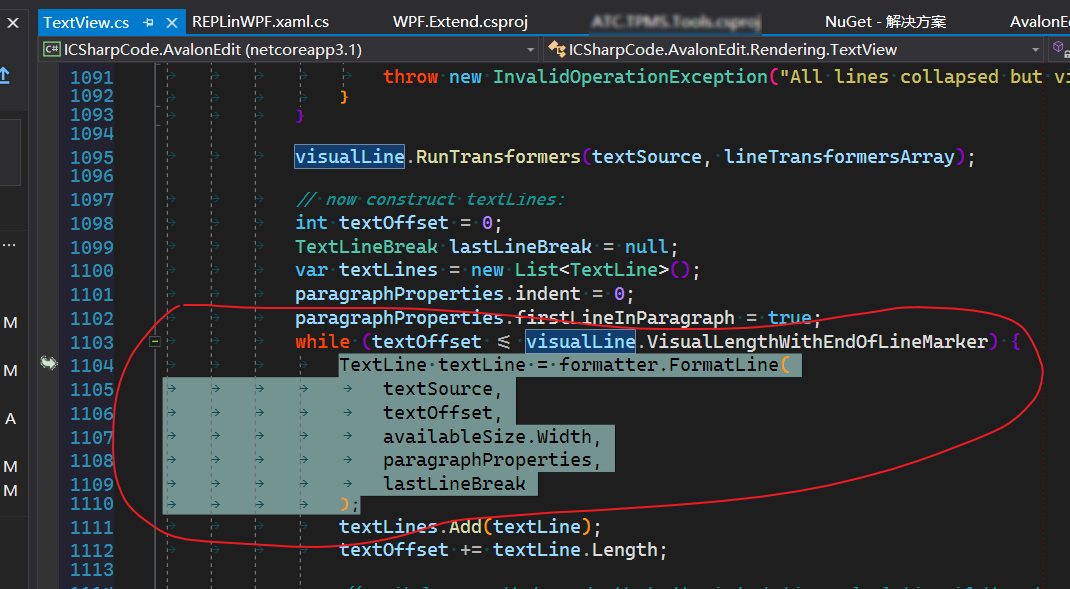Open the ICSharpCode.AvalonEdit (netcoreapp3.1) project dropdown
The image size is (1070, 589).
[532, 47]
